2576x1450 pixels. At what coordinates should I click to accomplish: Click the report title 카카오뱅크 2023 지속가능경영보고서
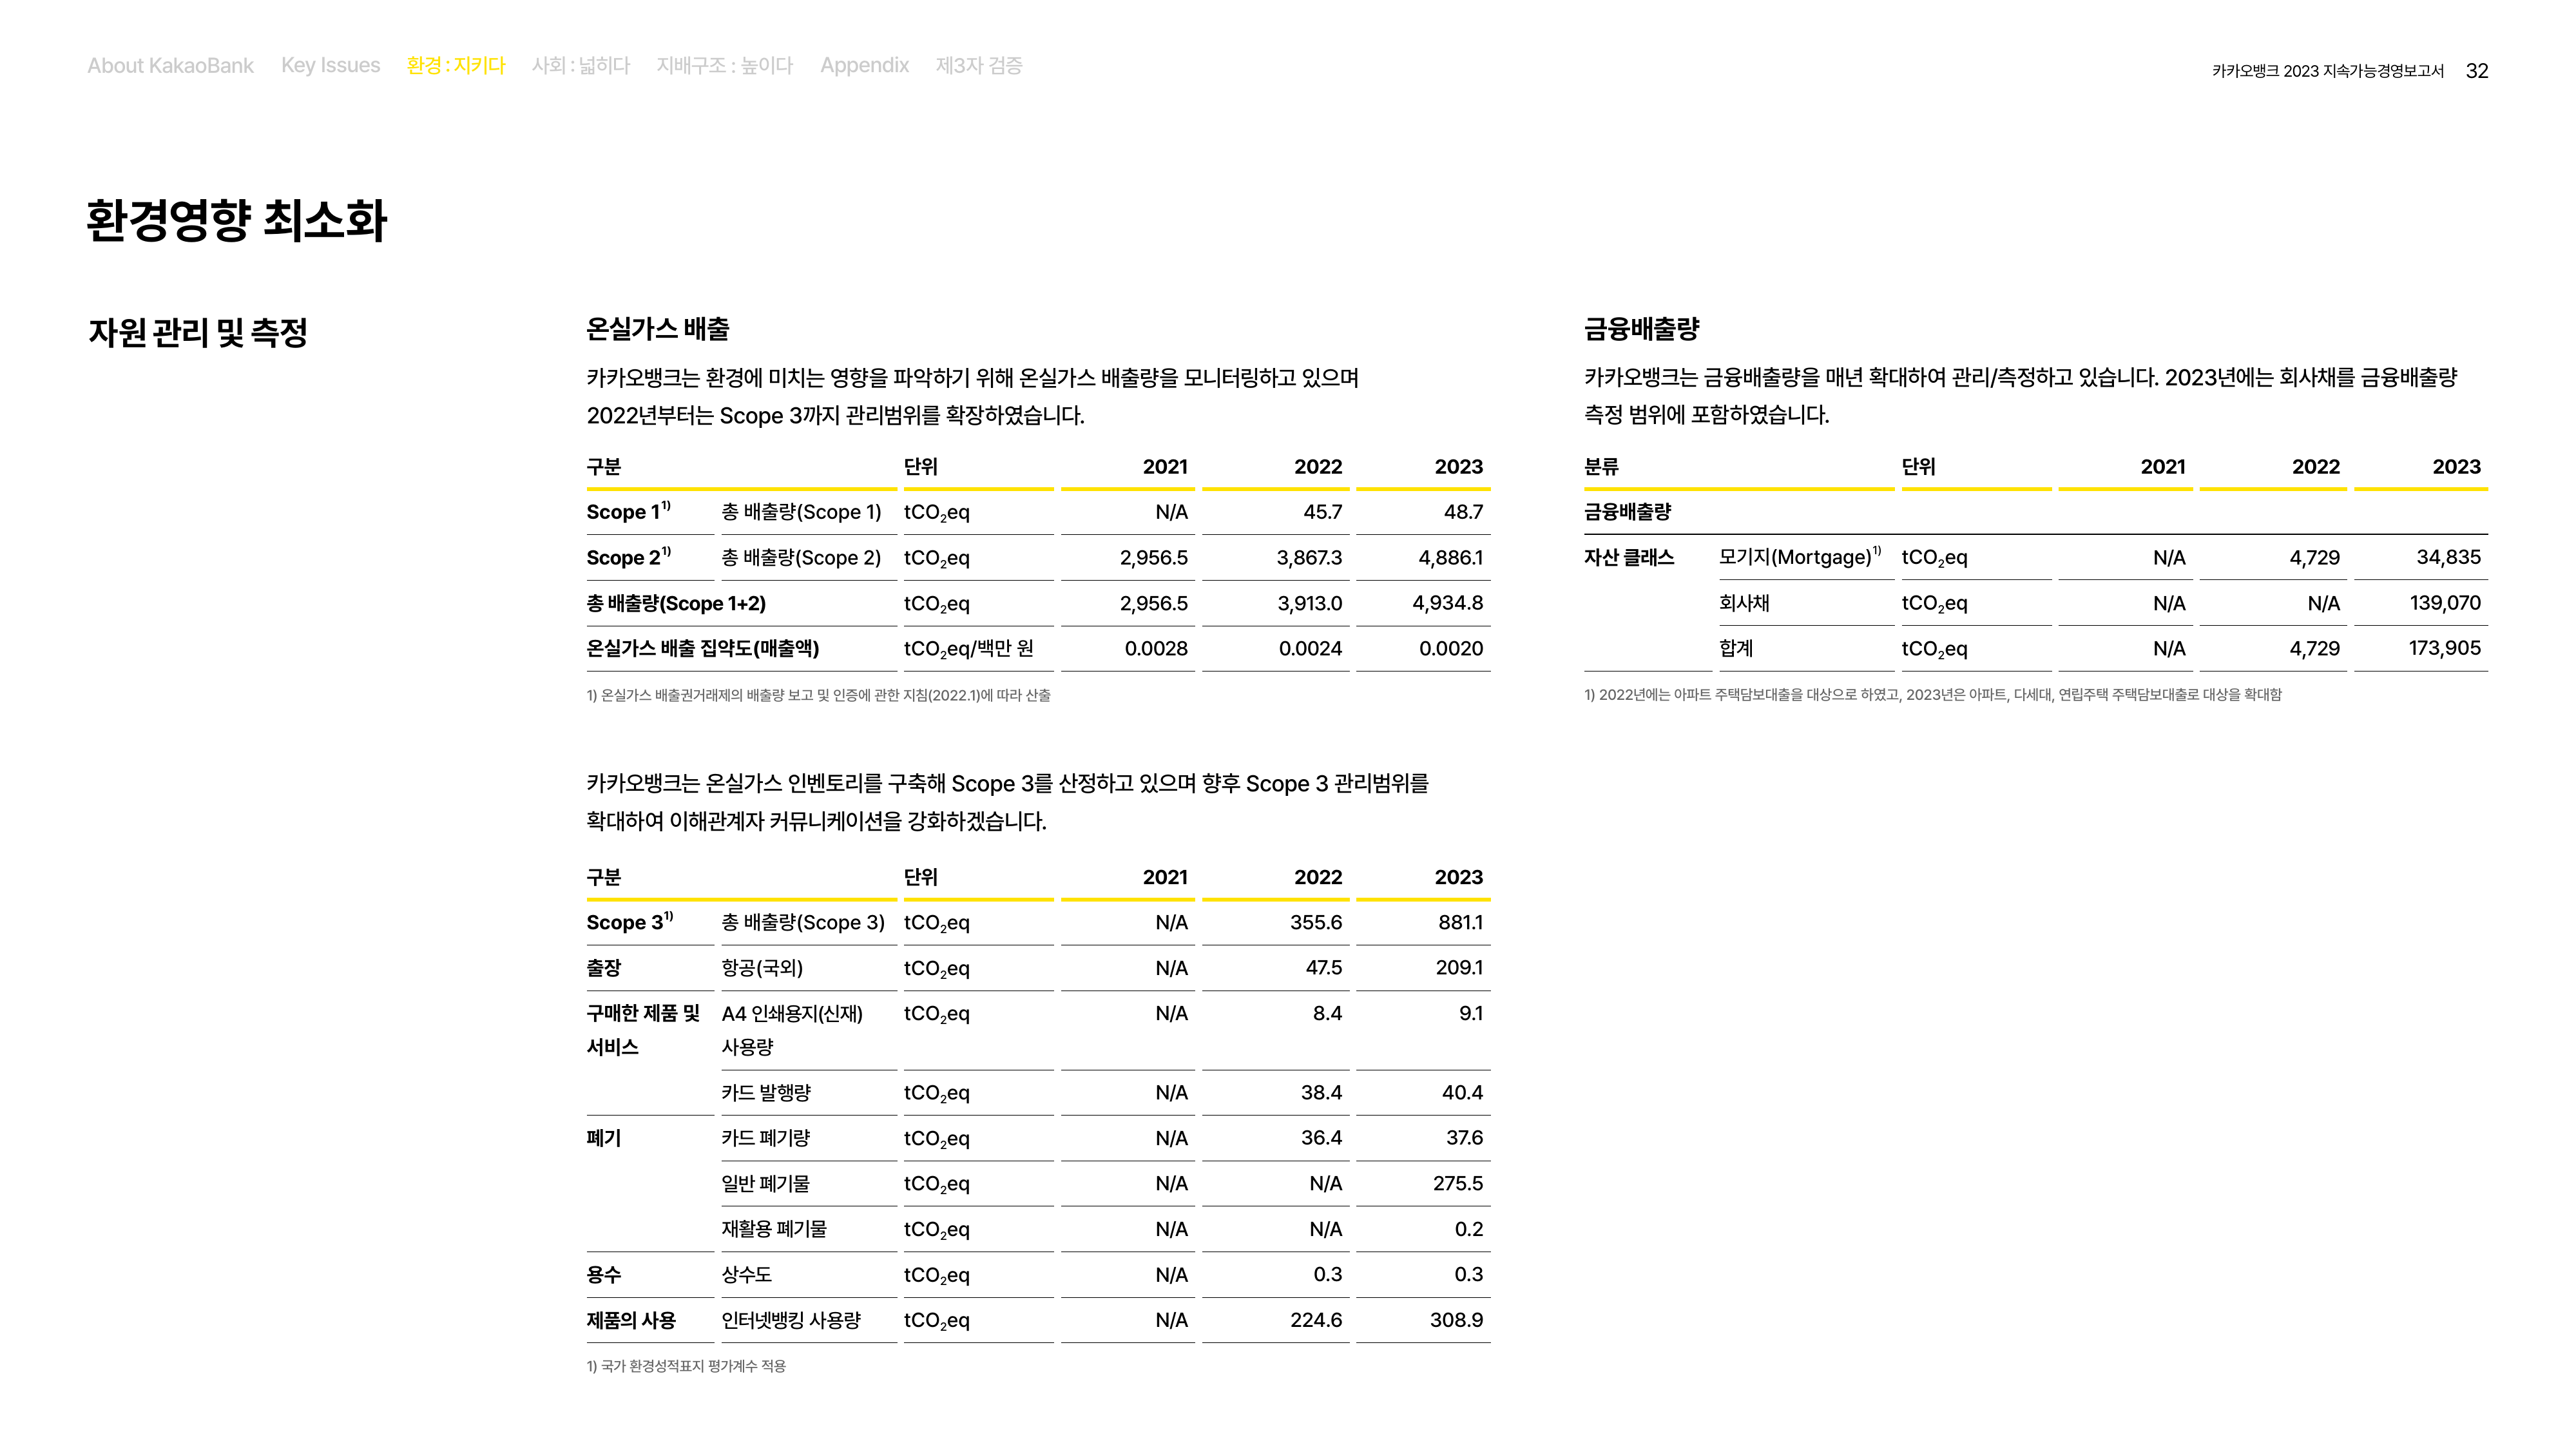(2327, 71)
